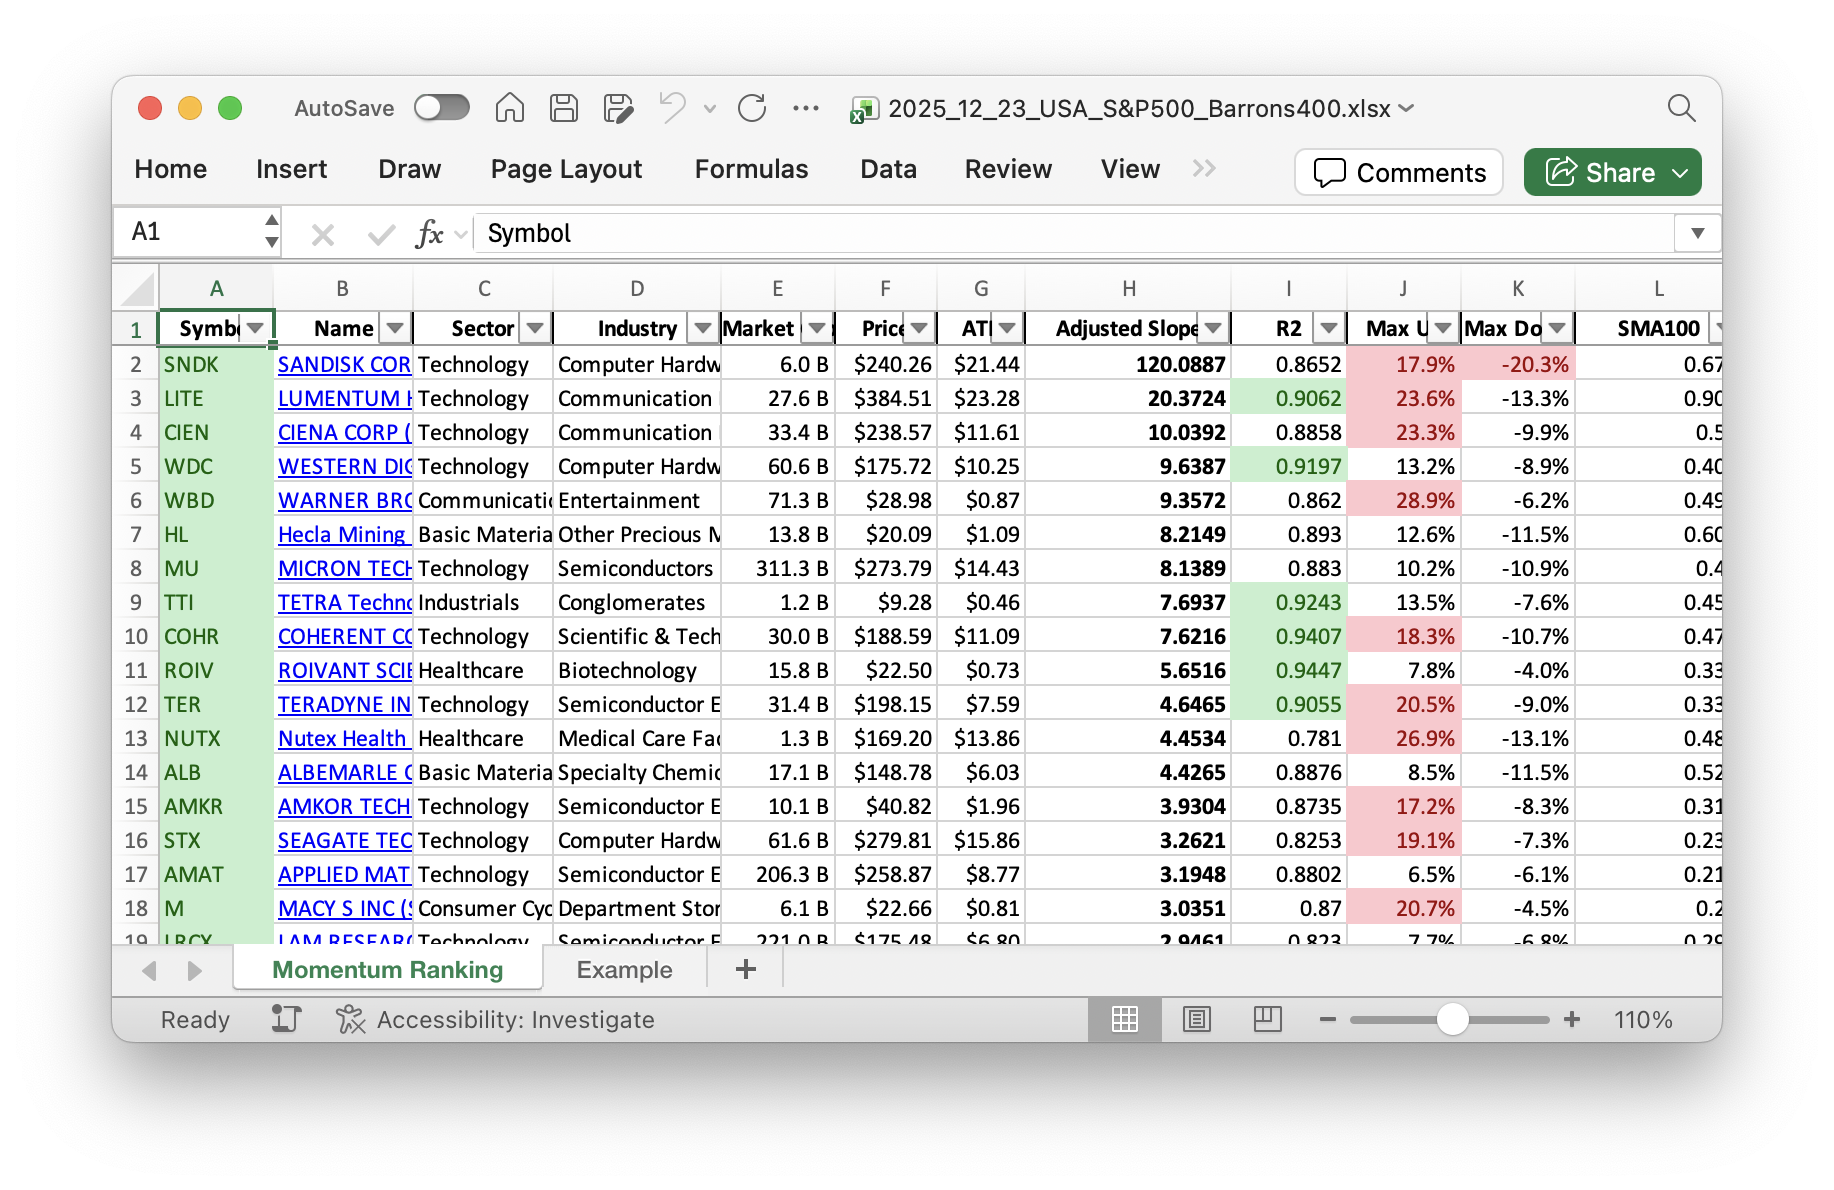Click the Undo arrow icon
Screen dimensions: 1834x1190
tap(673, 108)
